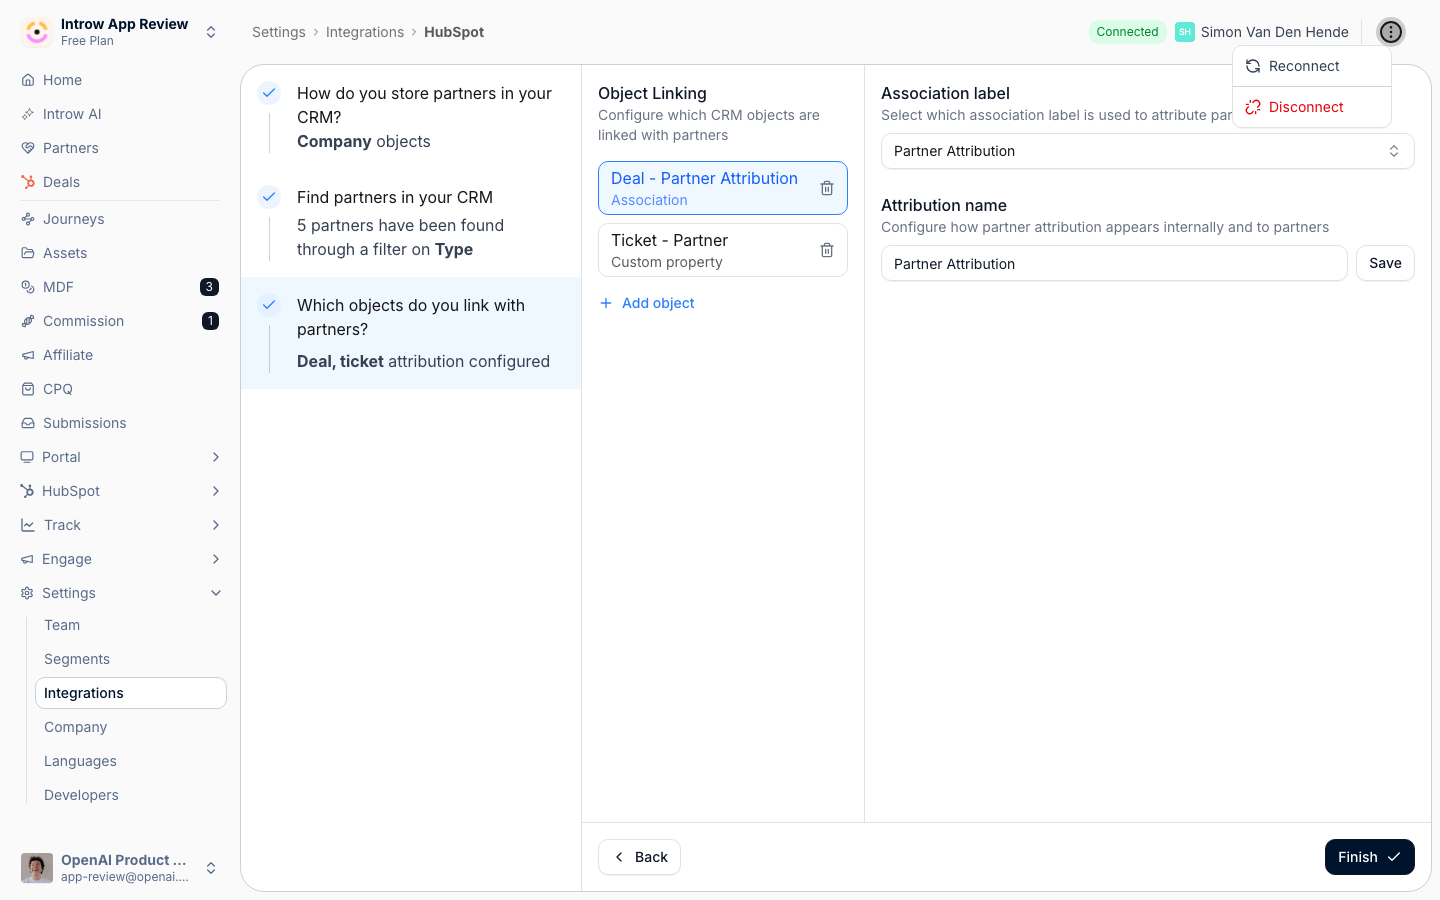Click the MDF coins icon
This screenshot has width=1440, height=900.
click(x=28, y=287)
